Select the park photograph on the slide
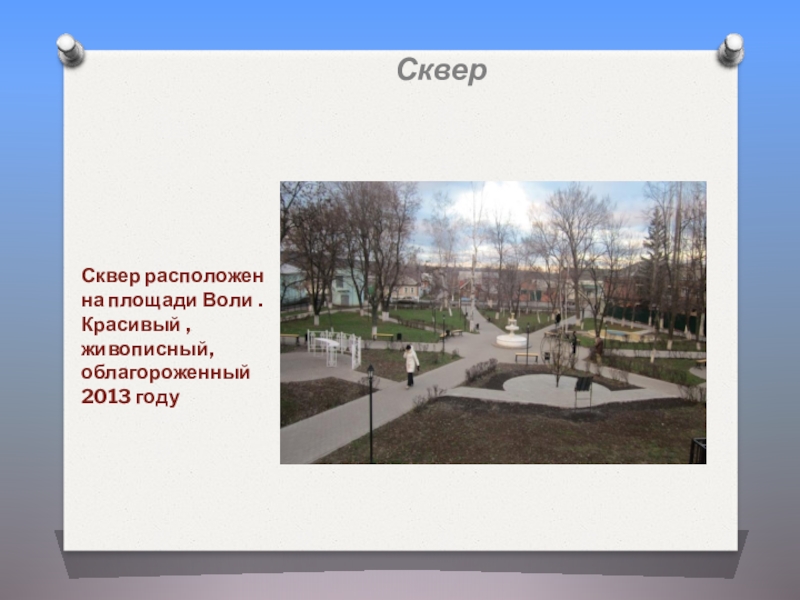Viewport: 800px width, 600px height. (x=493, y=322)
